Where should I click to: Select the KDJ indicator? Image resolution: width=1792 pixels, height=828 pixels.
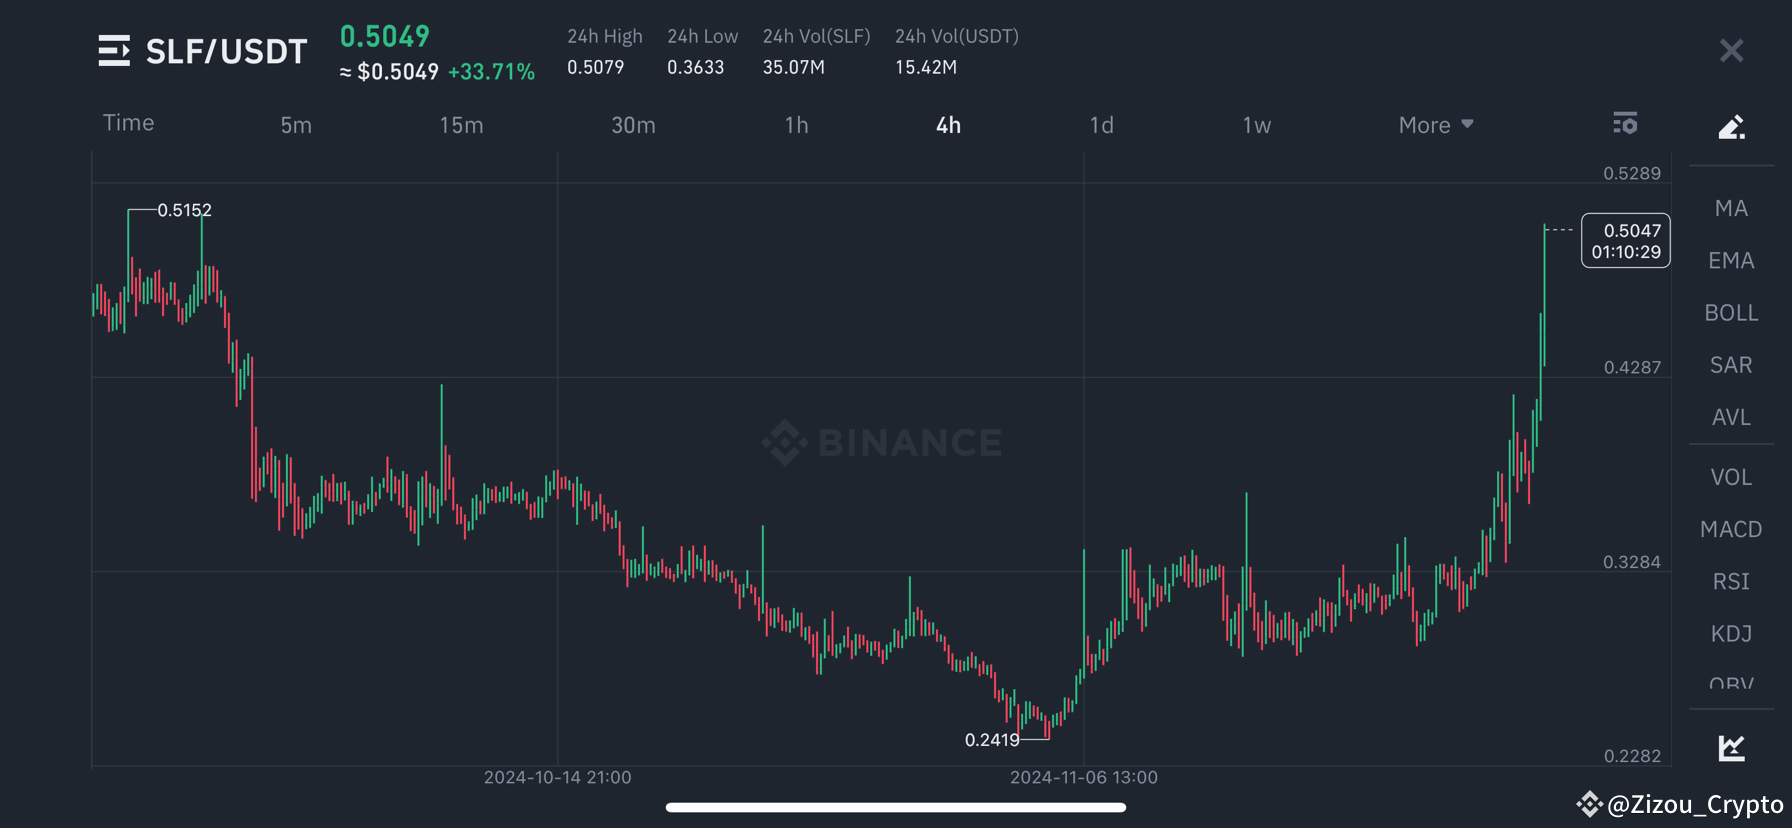[x=1731, y=633]
